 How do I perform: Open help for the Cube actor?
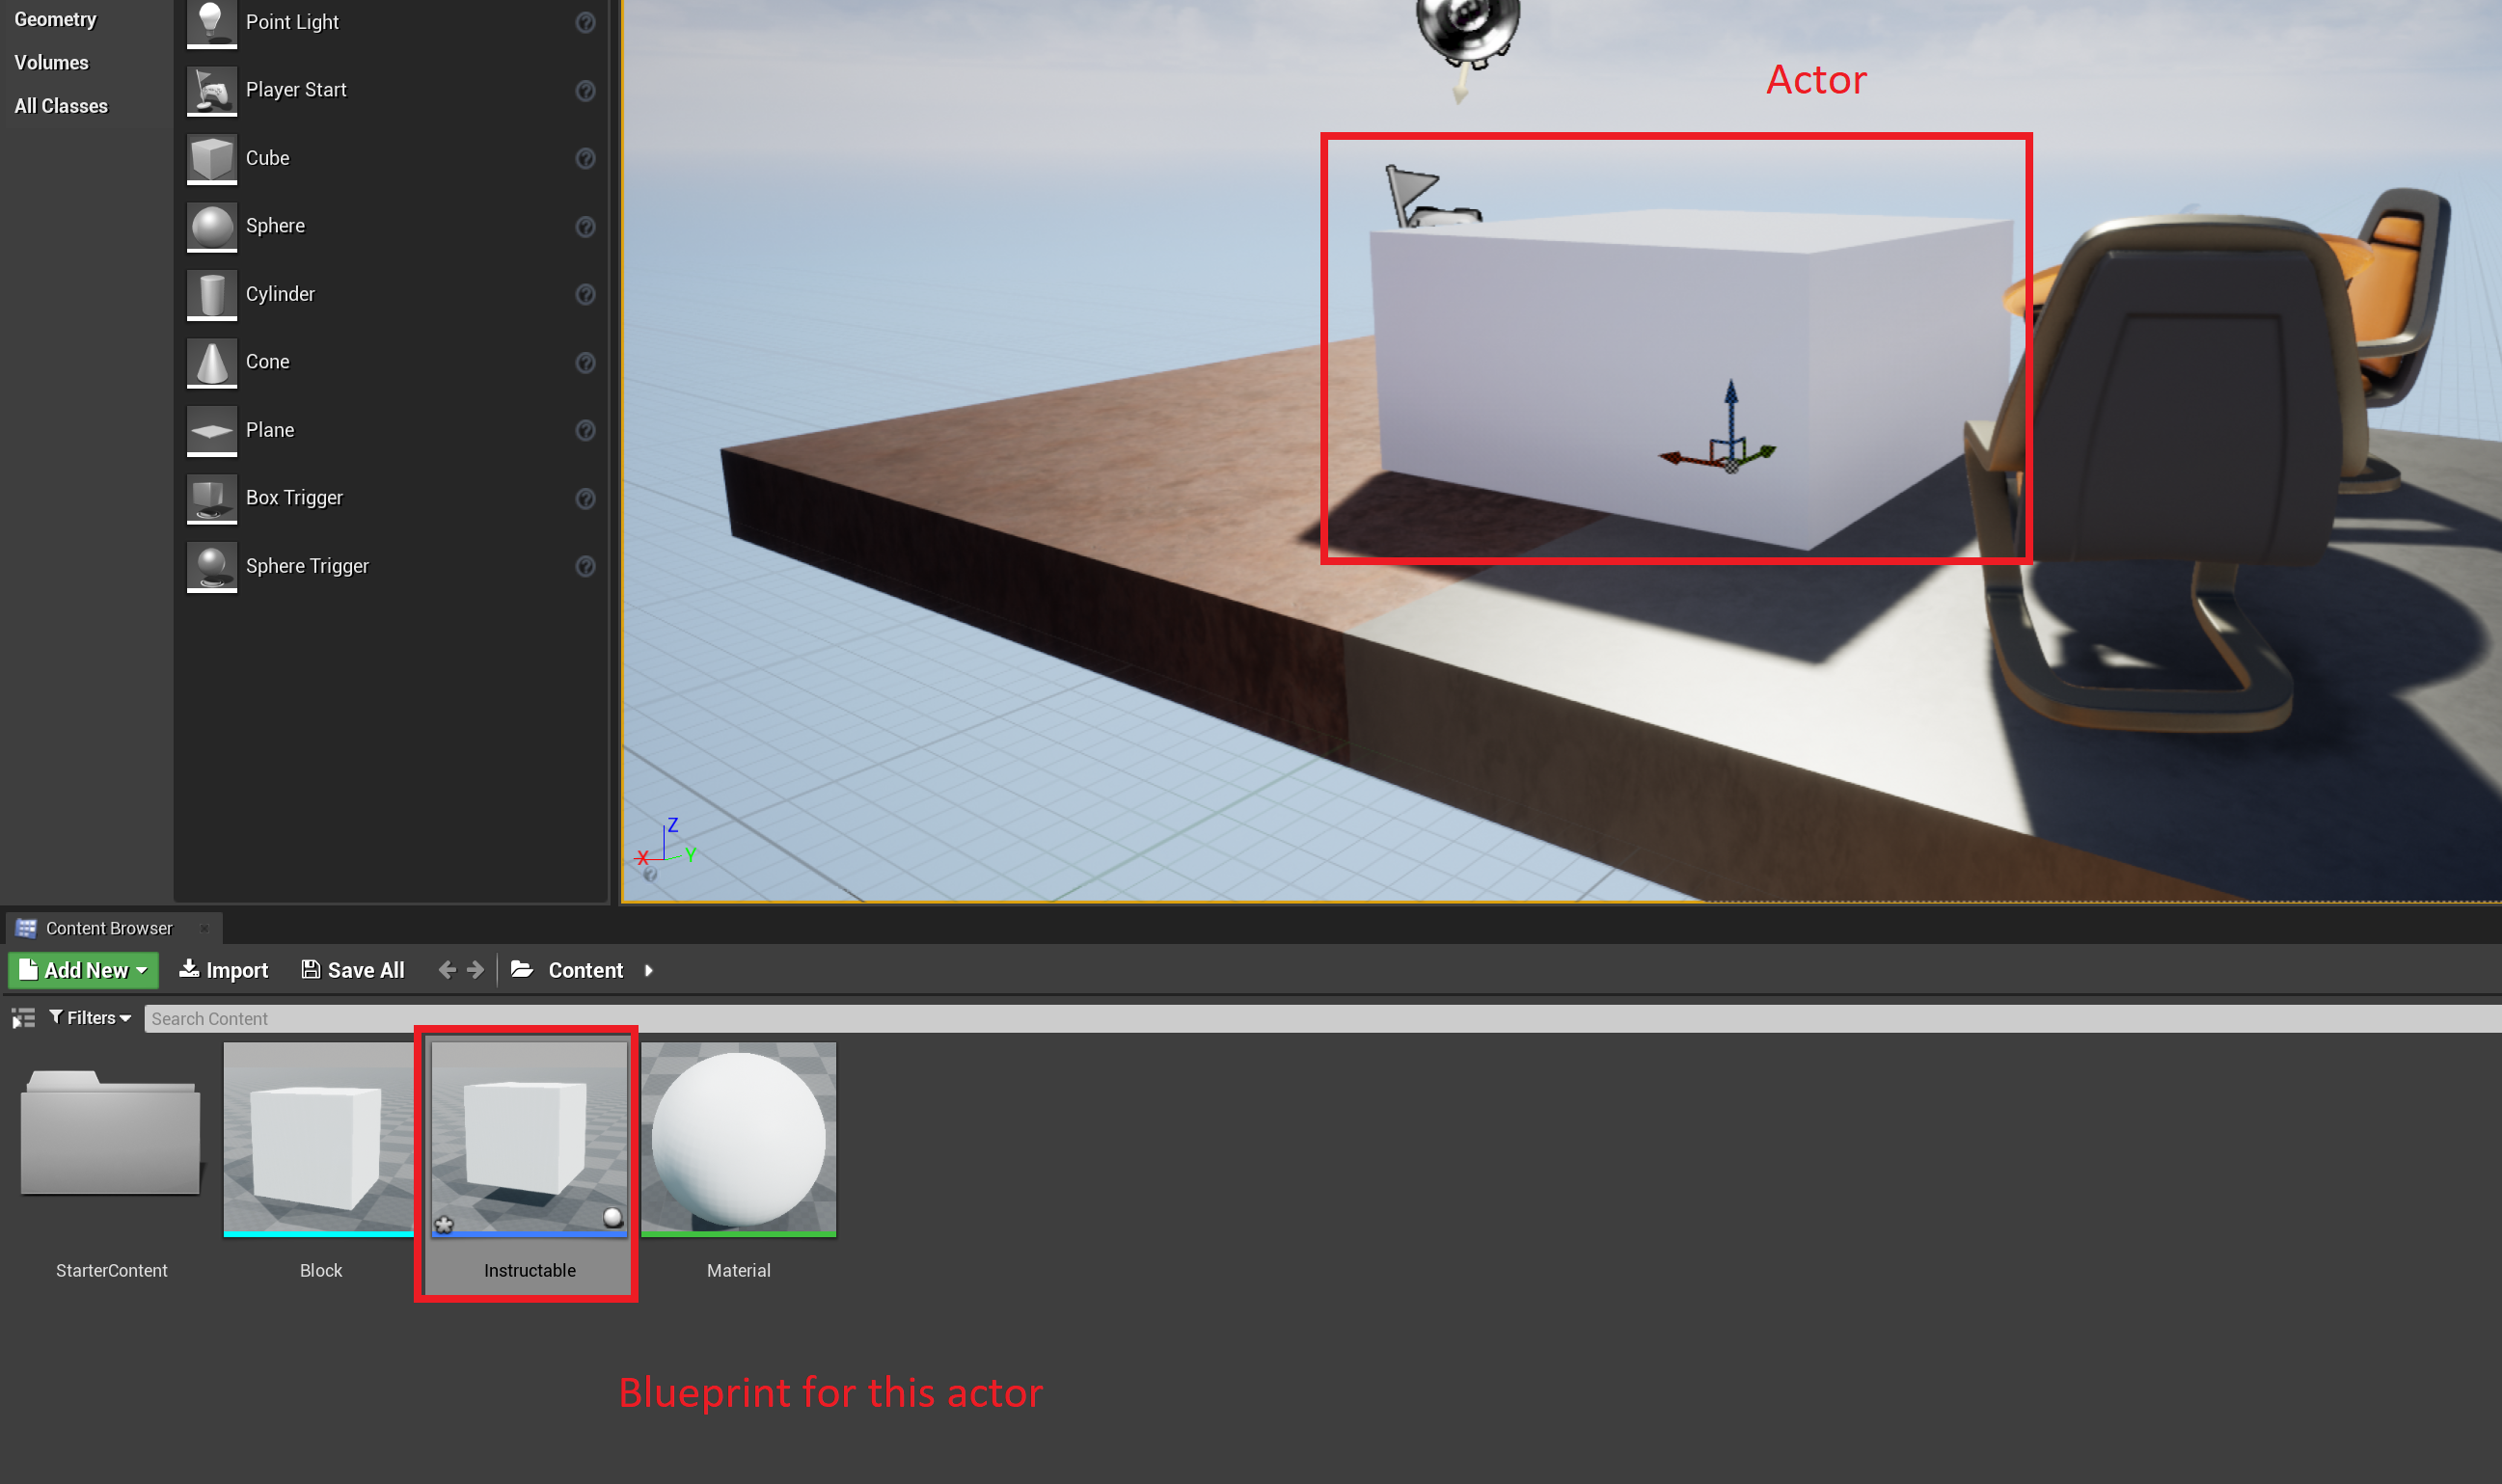pos(586,158)
